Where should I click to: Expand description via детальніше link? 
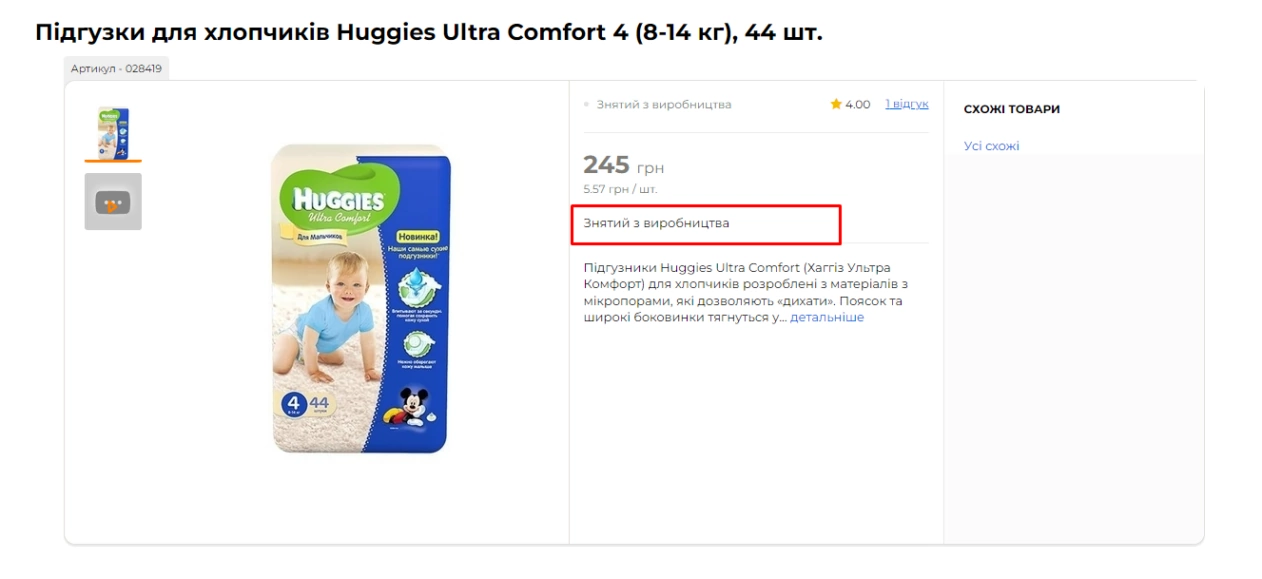[x=827, y=318]
